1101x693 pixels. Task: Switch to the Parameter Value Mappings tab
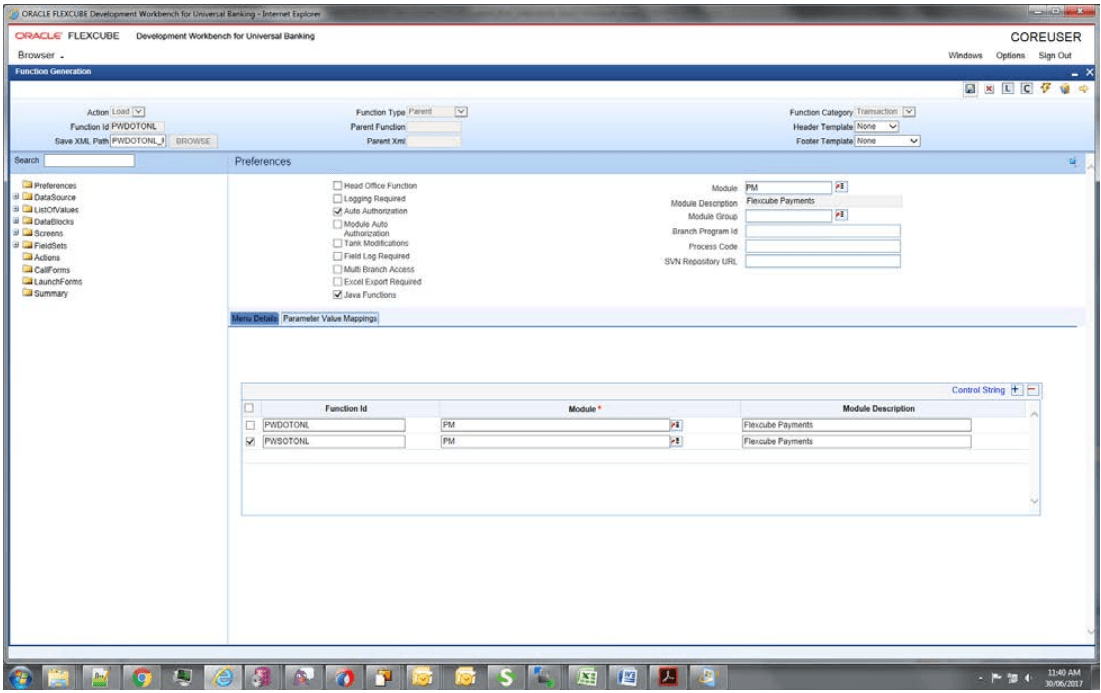point(330,318)
